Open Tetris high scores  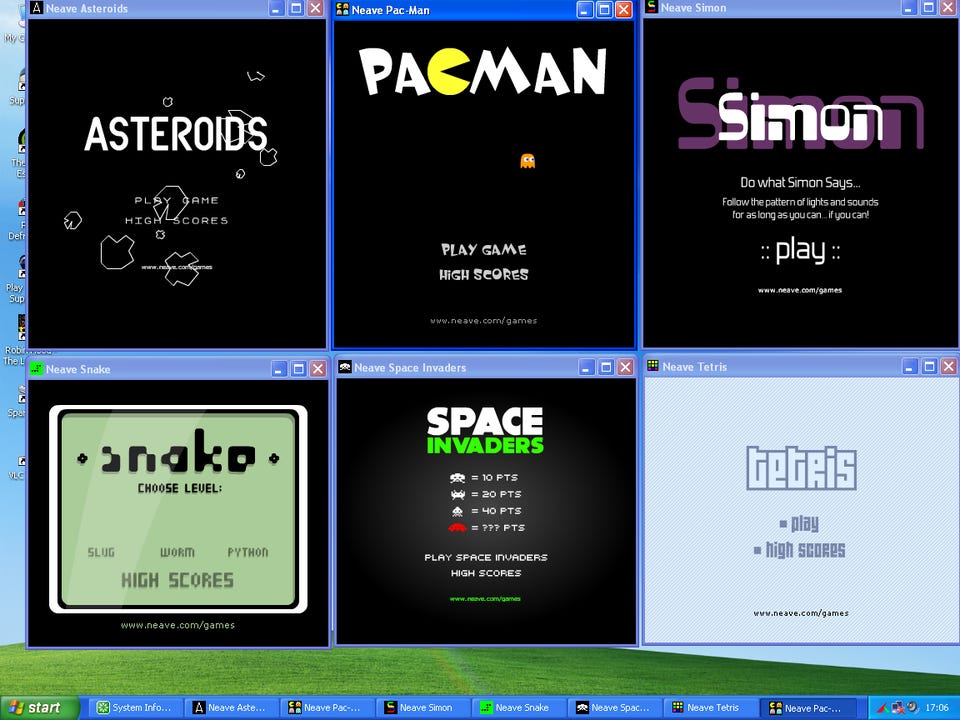[804, 550]
